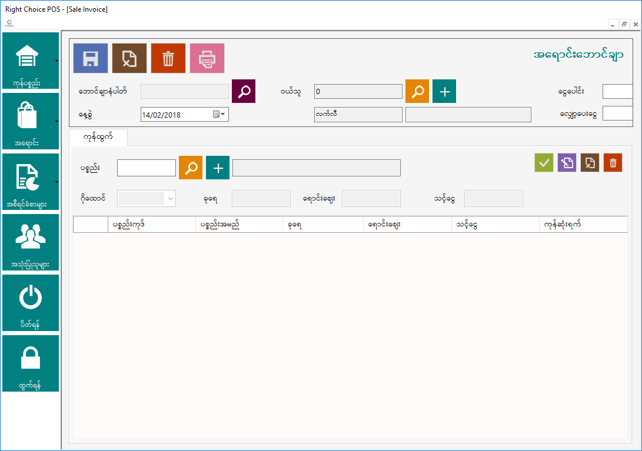Open the date picker calendar dropdown
Screen dimensions: 642x451
pyautogui.click(x=219, y=115)
